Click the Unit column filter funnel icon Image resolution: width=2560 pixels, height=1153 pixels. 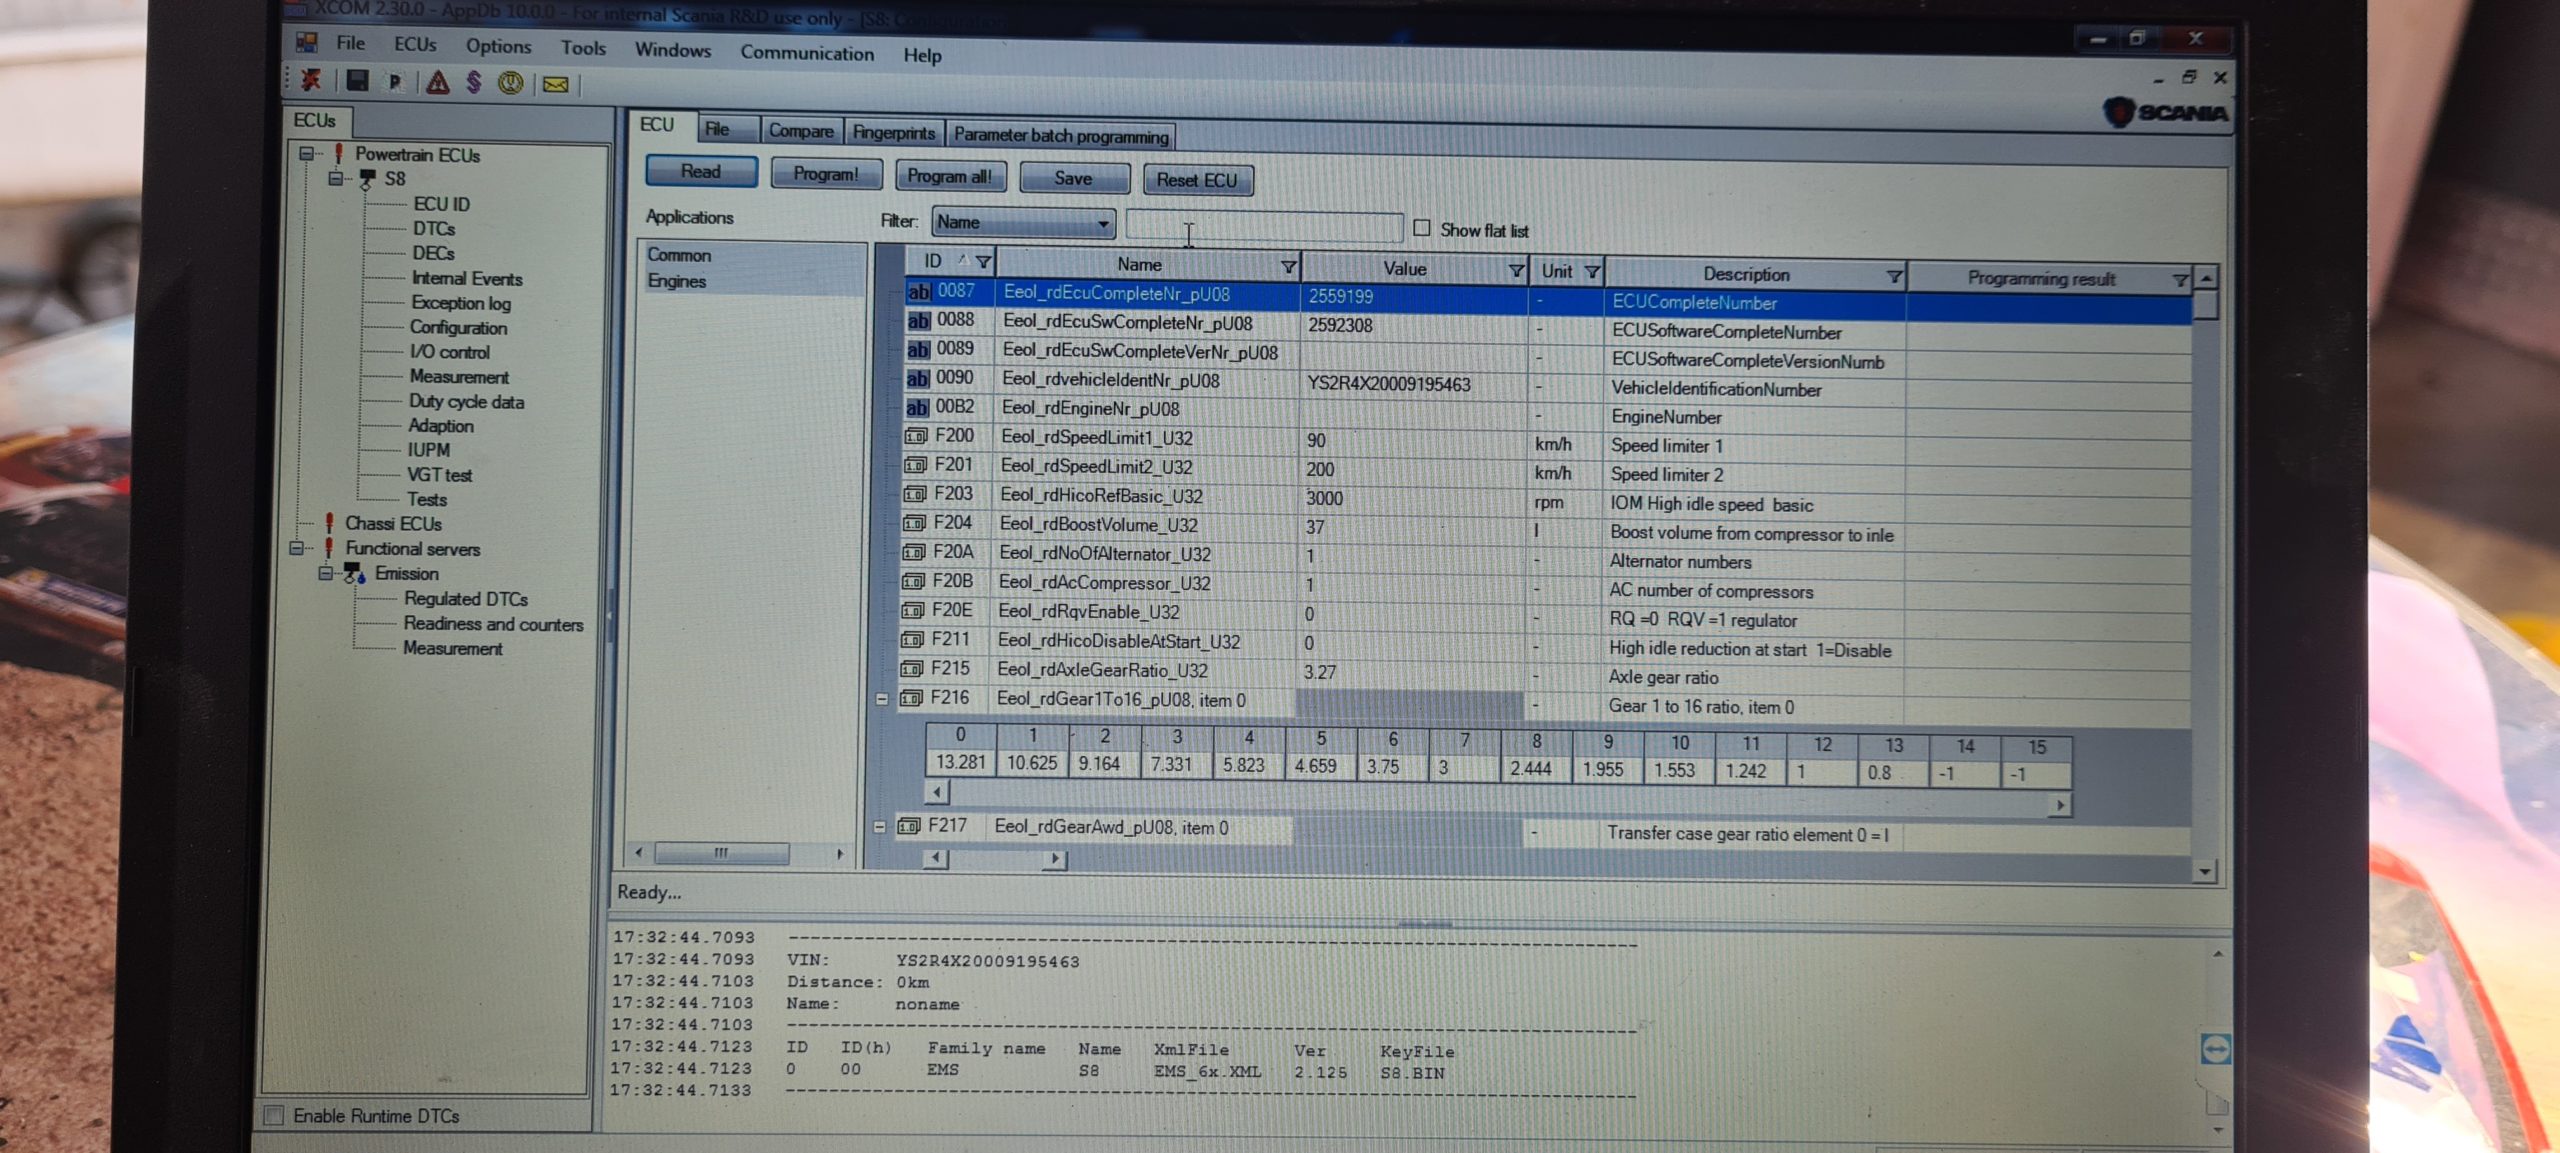pyautogui.click(x=1592, y=272)
